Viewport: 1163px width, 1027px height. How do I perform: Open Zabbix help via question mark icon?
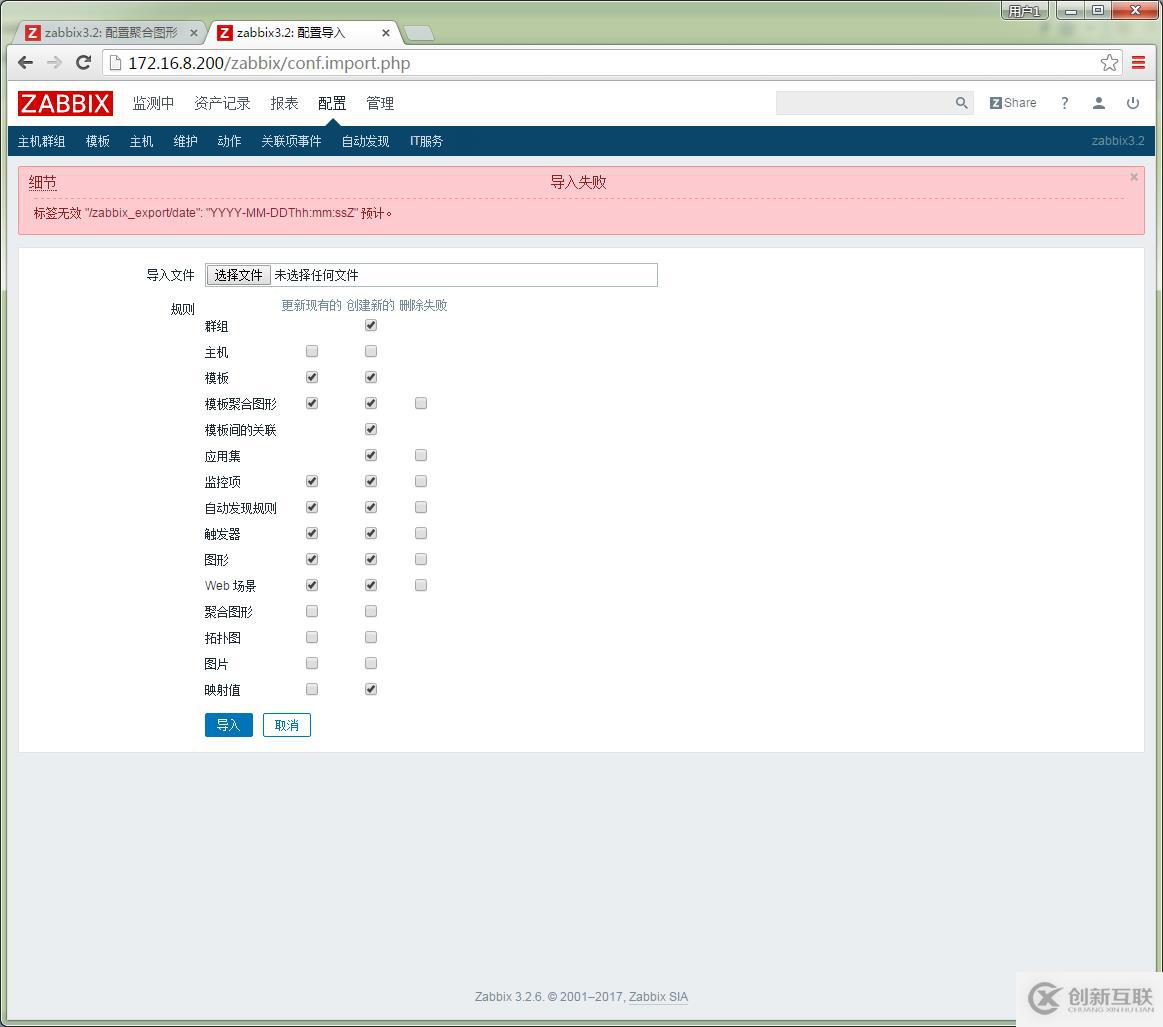[1064, 103]
